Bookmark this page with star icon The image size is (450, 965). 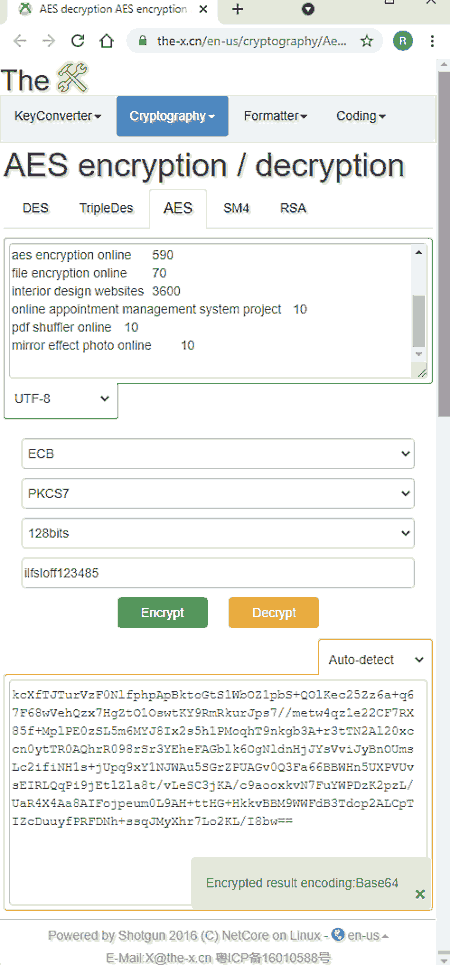(x=367, y=41)
